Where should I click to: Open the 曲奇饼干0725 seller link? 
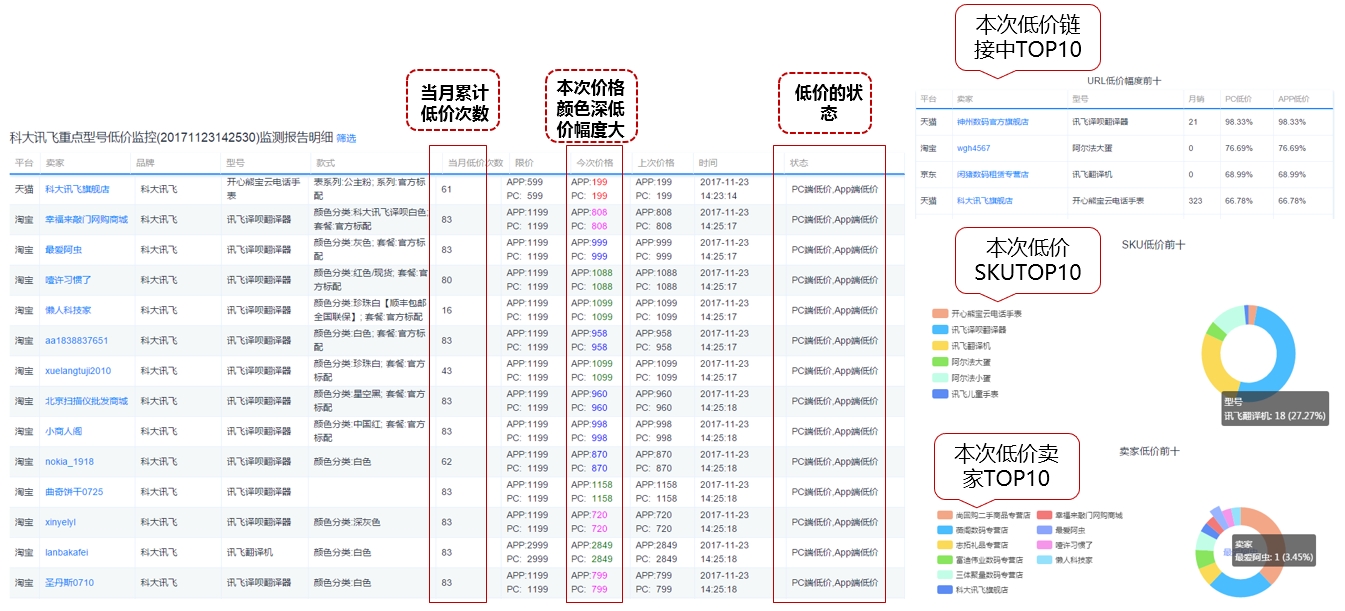pyautogui.click(x=74, y=492)
